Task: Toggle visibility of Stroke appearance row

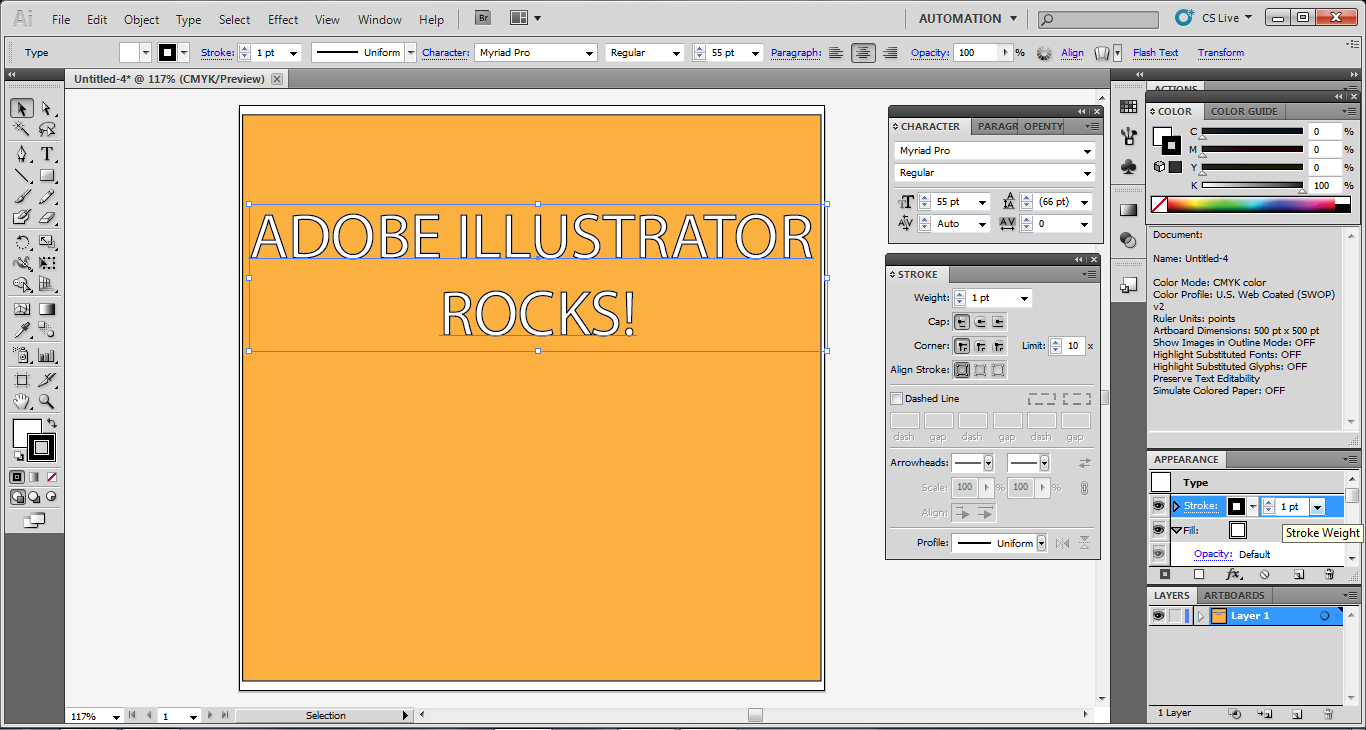Action: (1159, 506)
